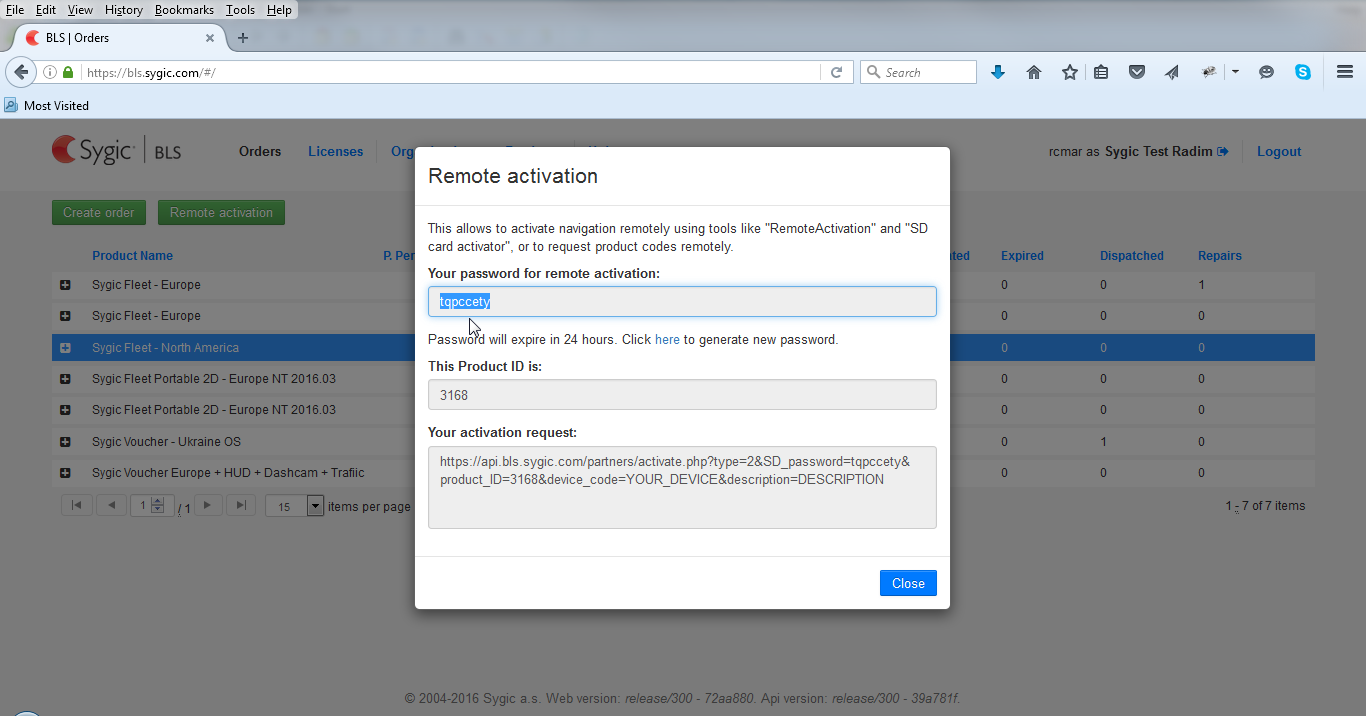Open the items per page dropdown
Screen dimensions: 1366x716
click(x=315, y=506)
